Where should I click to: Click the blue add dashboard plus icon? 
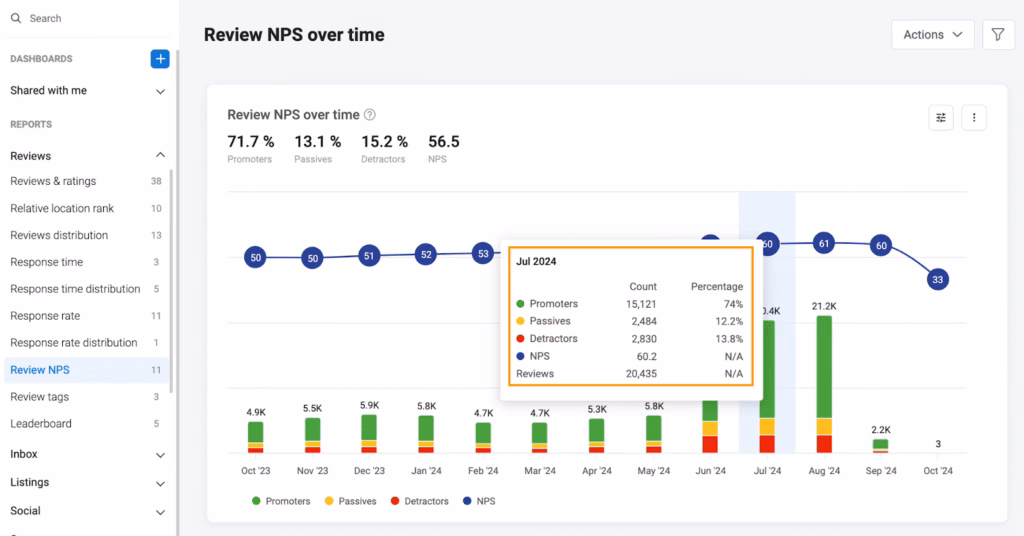click(x=160, y=59)
